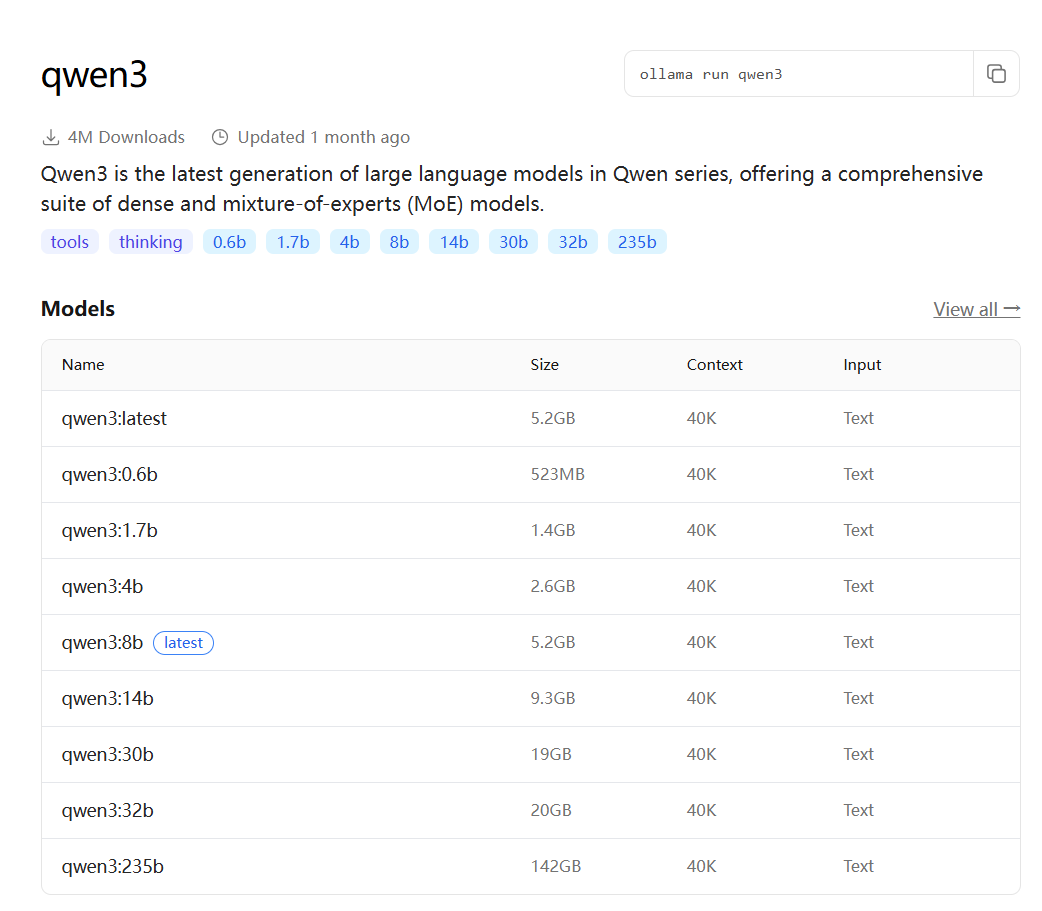Viewport: 1042px width, 911px height.
Task: Click the Context column header
Action: coord(714,365)
